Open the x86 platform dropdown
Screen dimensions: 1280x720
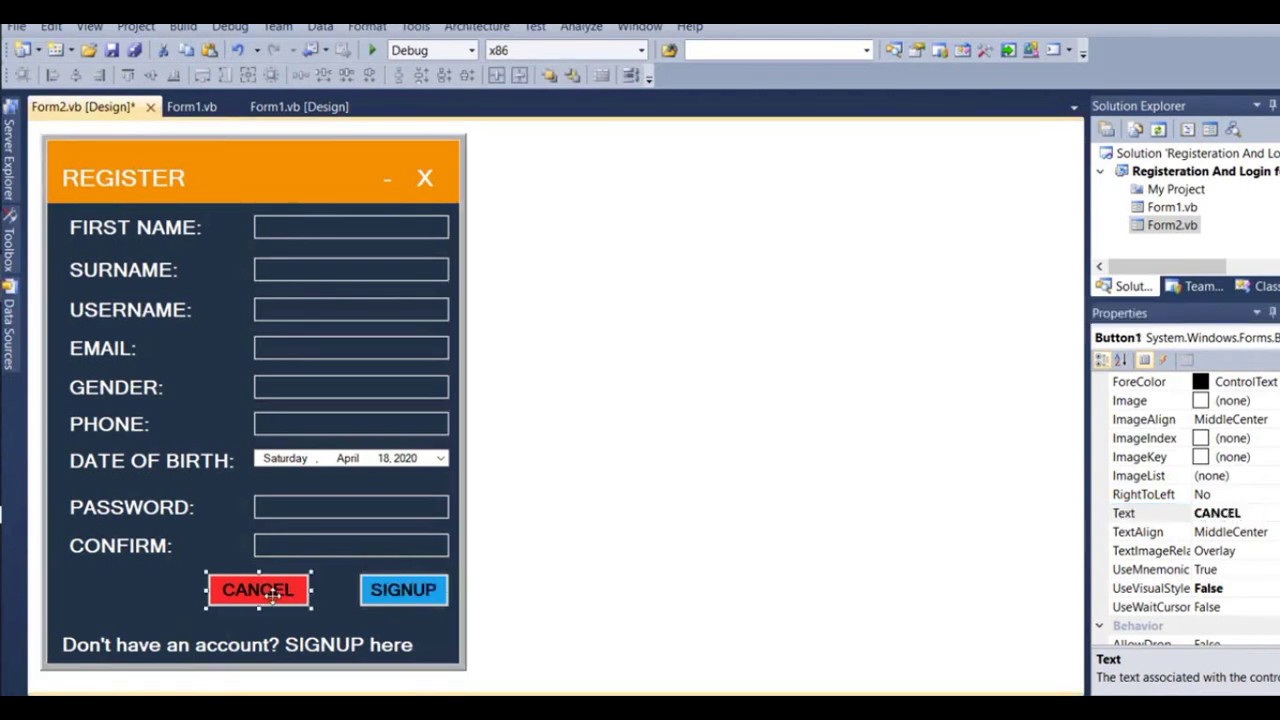[x=641, y=50]
